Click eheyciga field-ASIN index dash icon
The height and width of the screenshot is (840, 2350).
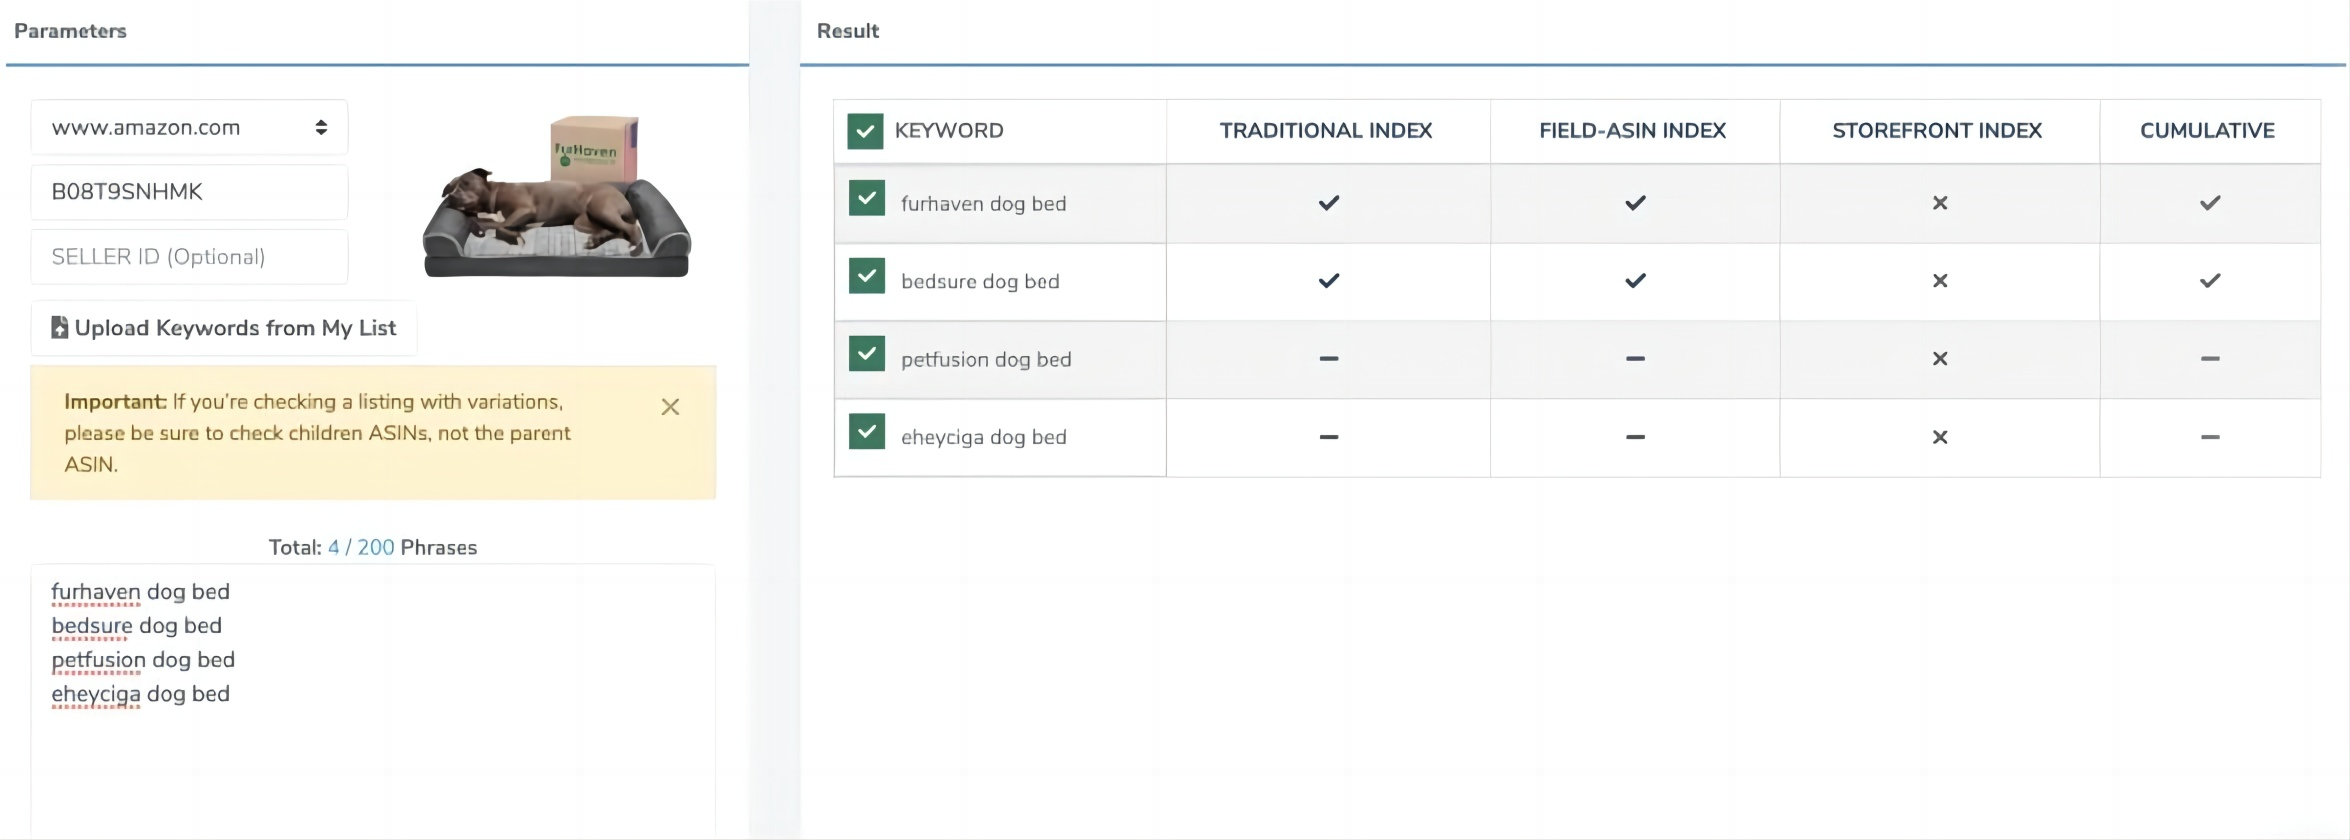point(1635,437)
